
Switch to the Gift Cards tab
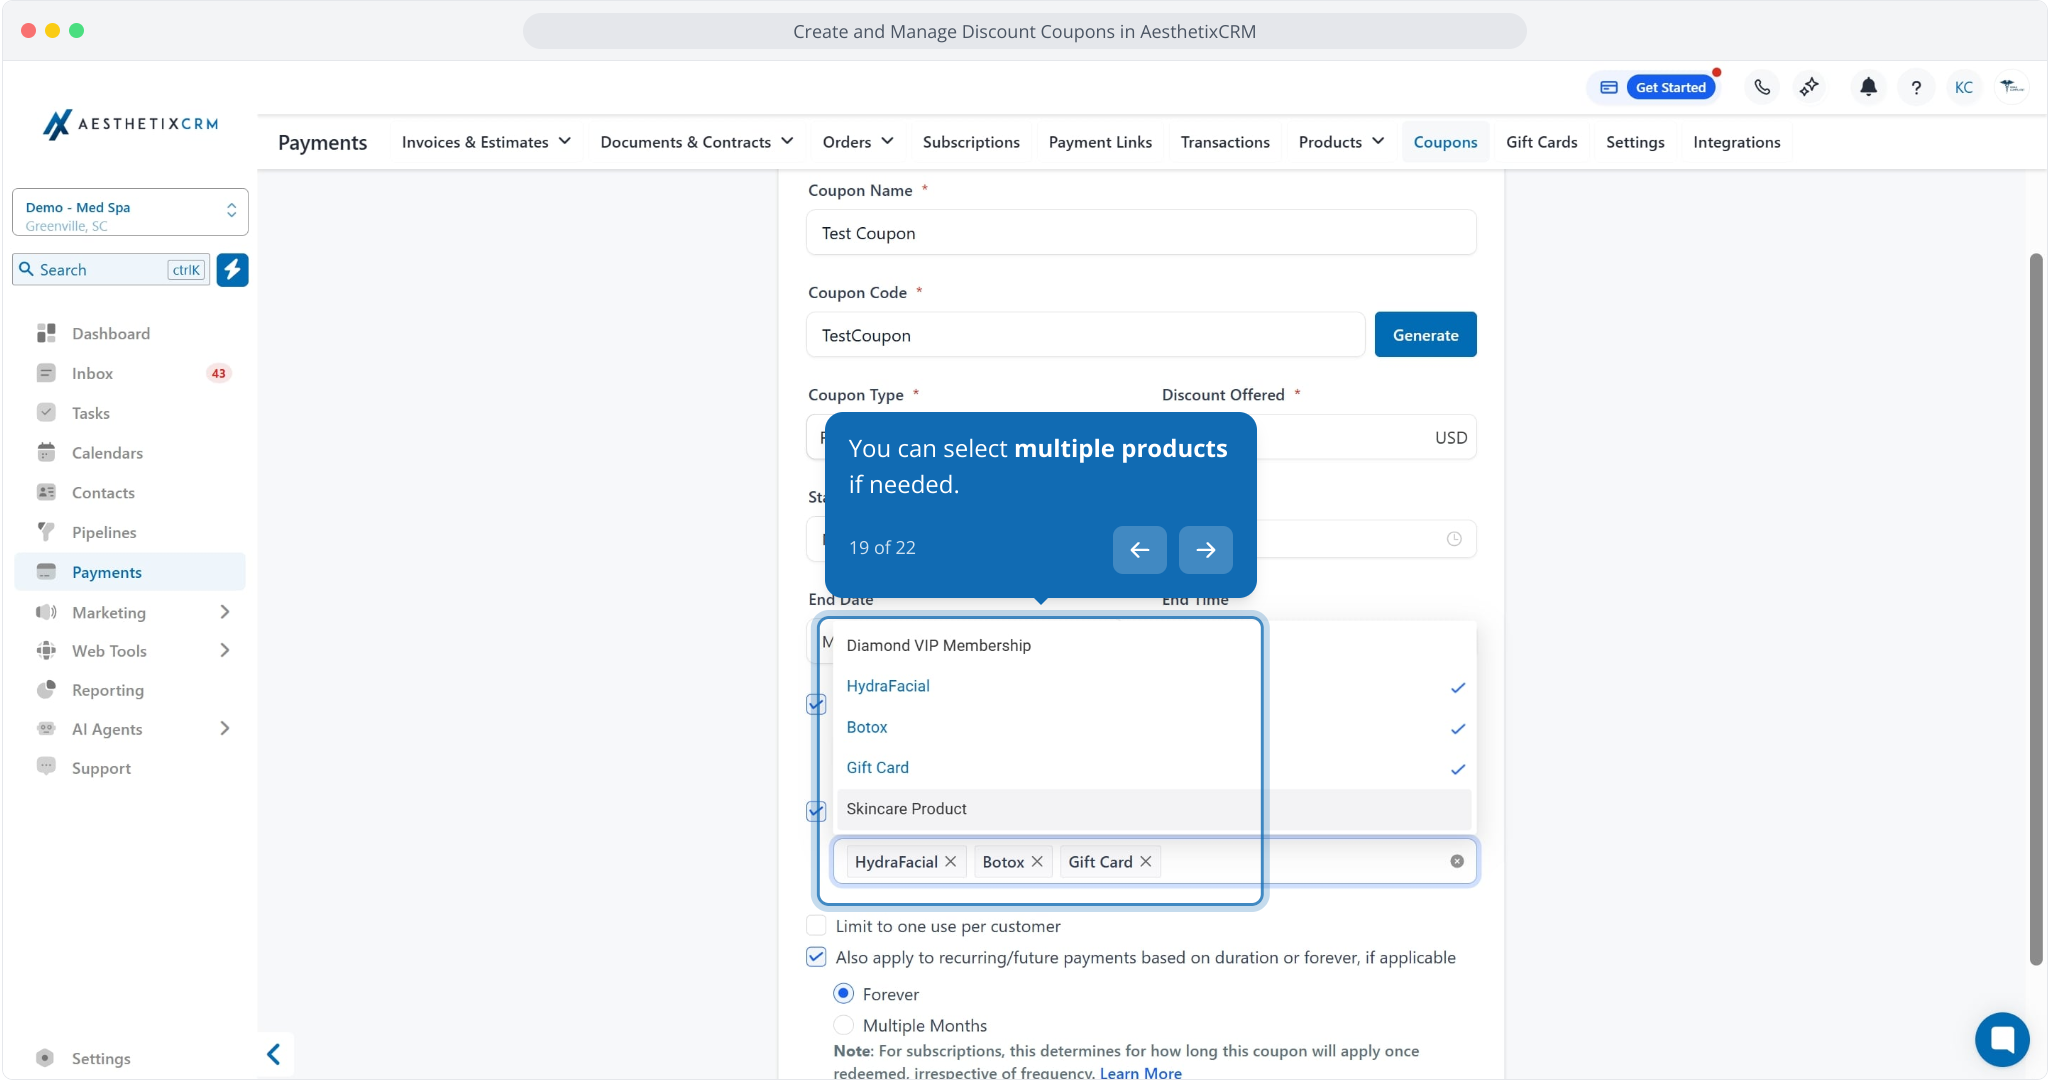[x=1541, y=142]
